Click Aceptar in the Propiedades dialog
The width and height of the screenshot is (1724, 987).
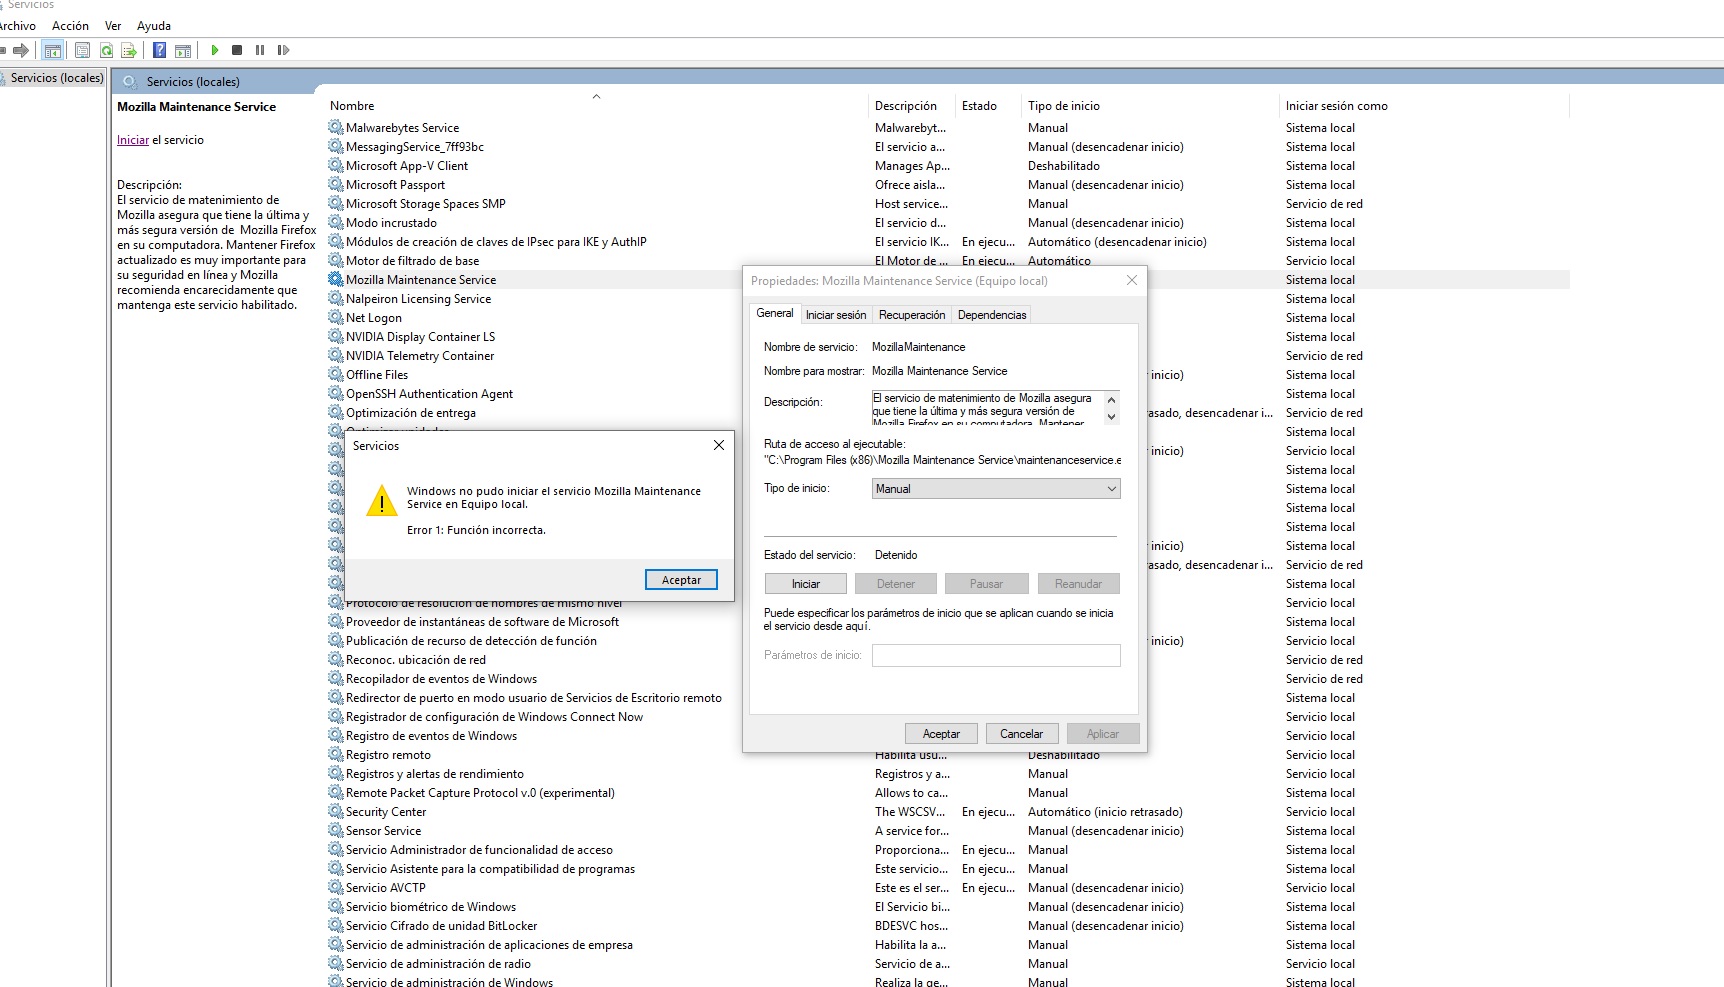click(x=941, y=734)
